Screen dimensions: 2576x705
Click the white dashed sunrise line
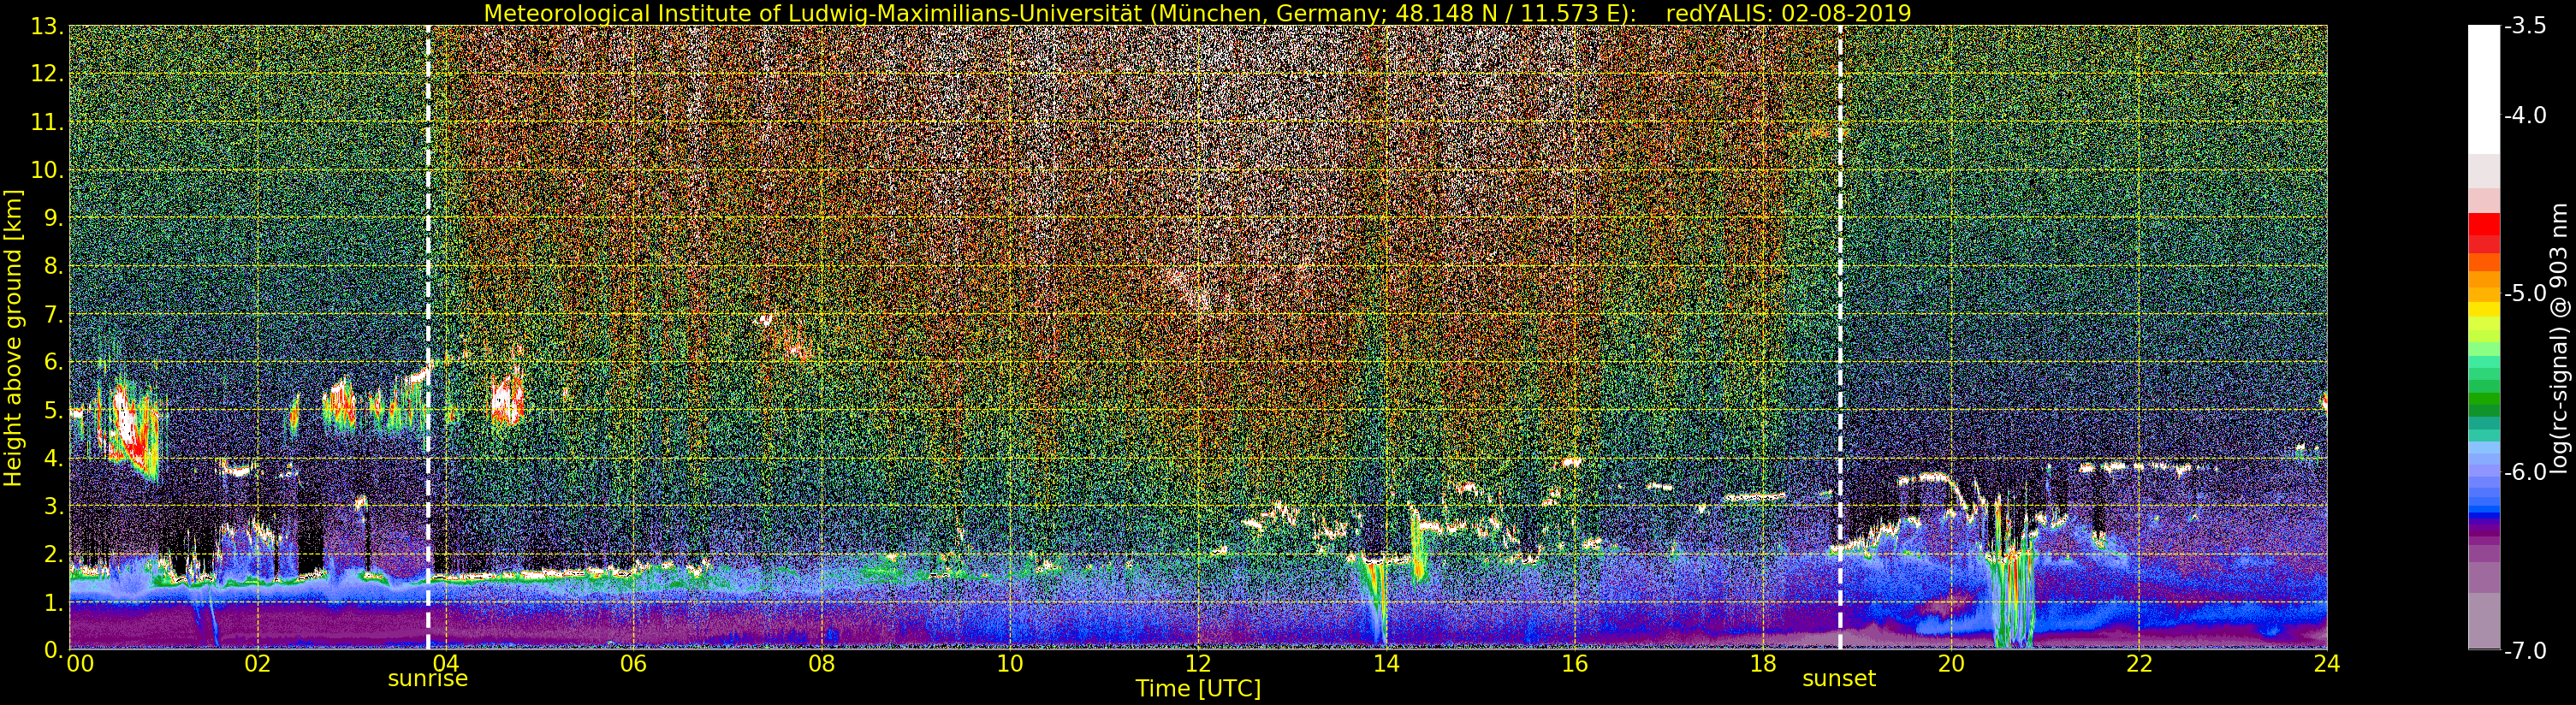(x=428, y=338)
